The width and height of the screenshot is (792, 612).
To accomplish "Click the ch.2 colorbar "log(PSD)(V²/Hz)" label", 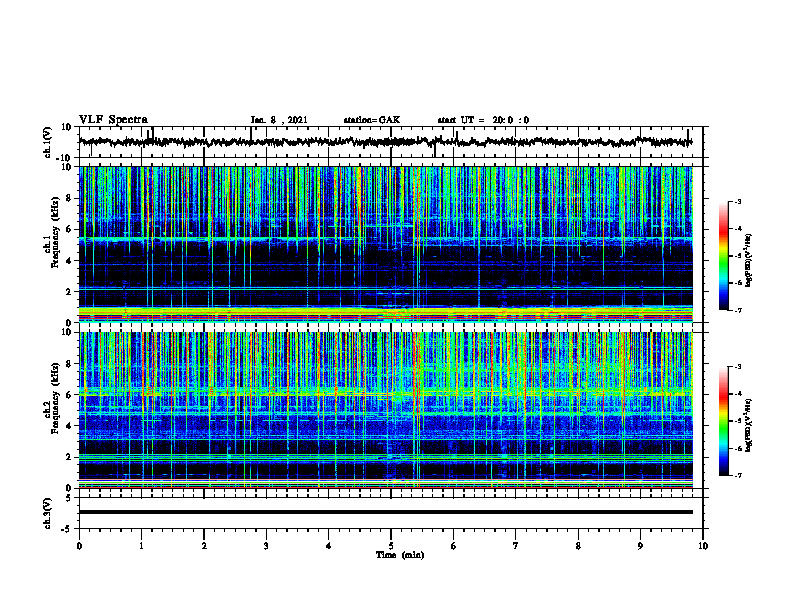I will pos(749,425).
